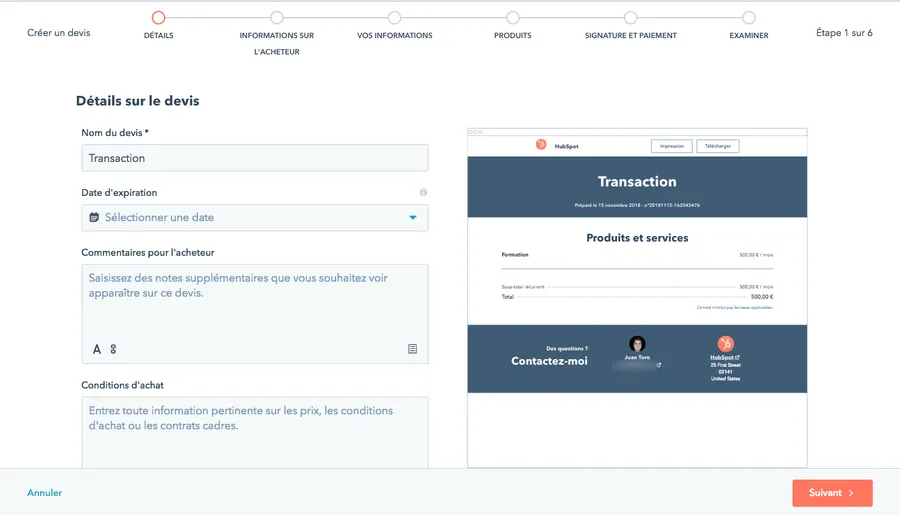
Task: Go to Informations sur l'acheteur step
Action: 277,18
